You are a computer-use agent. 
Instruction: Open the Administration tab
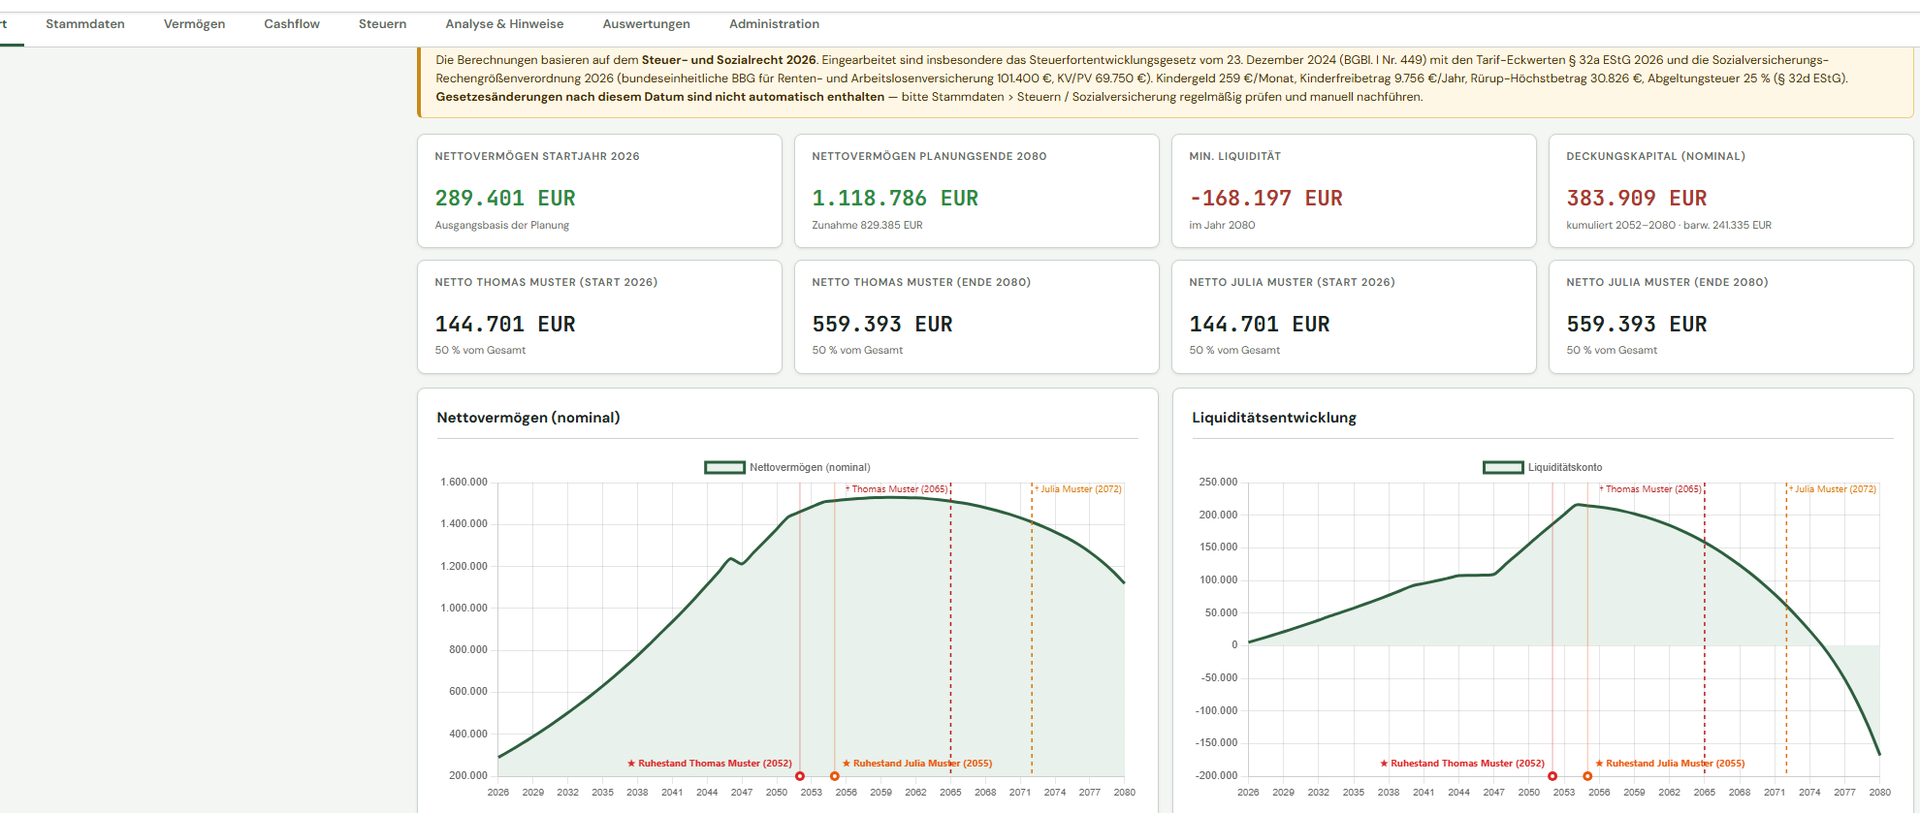(774, 24)
